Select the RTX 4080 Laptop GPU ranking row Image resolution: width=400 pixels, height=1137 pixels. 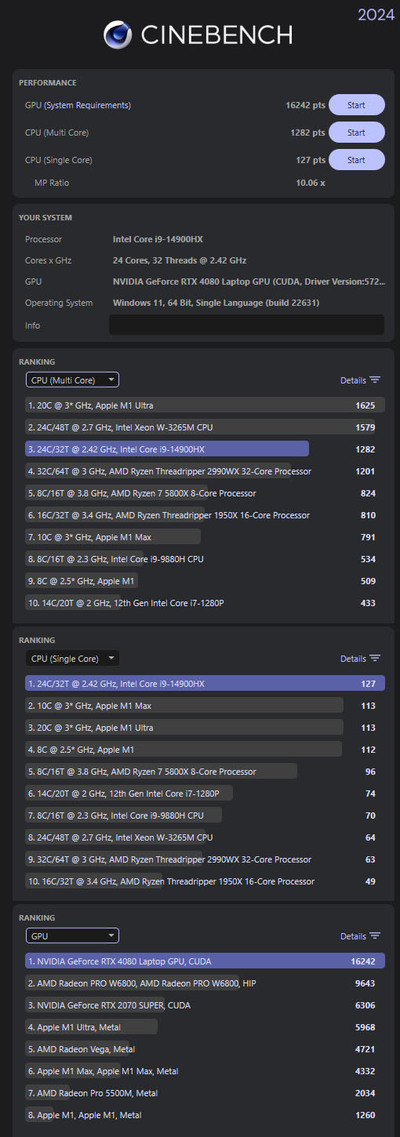(205, 961)
